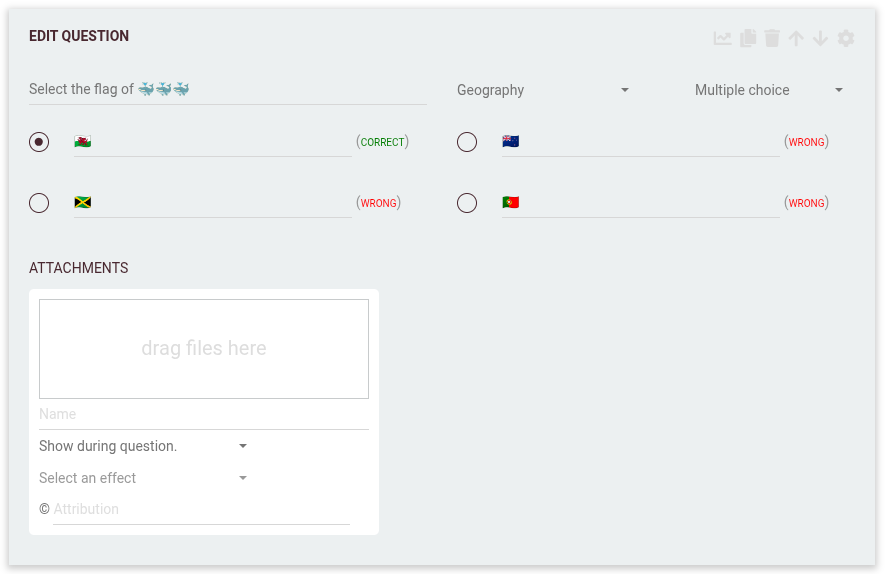Expand the 'Select an effect' dropdown
Screen dimensions: 885x574
point(143,478)
